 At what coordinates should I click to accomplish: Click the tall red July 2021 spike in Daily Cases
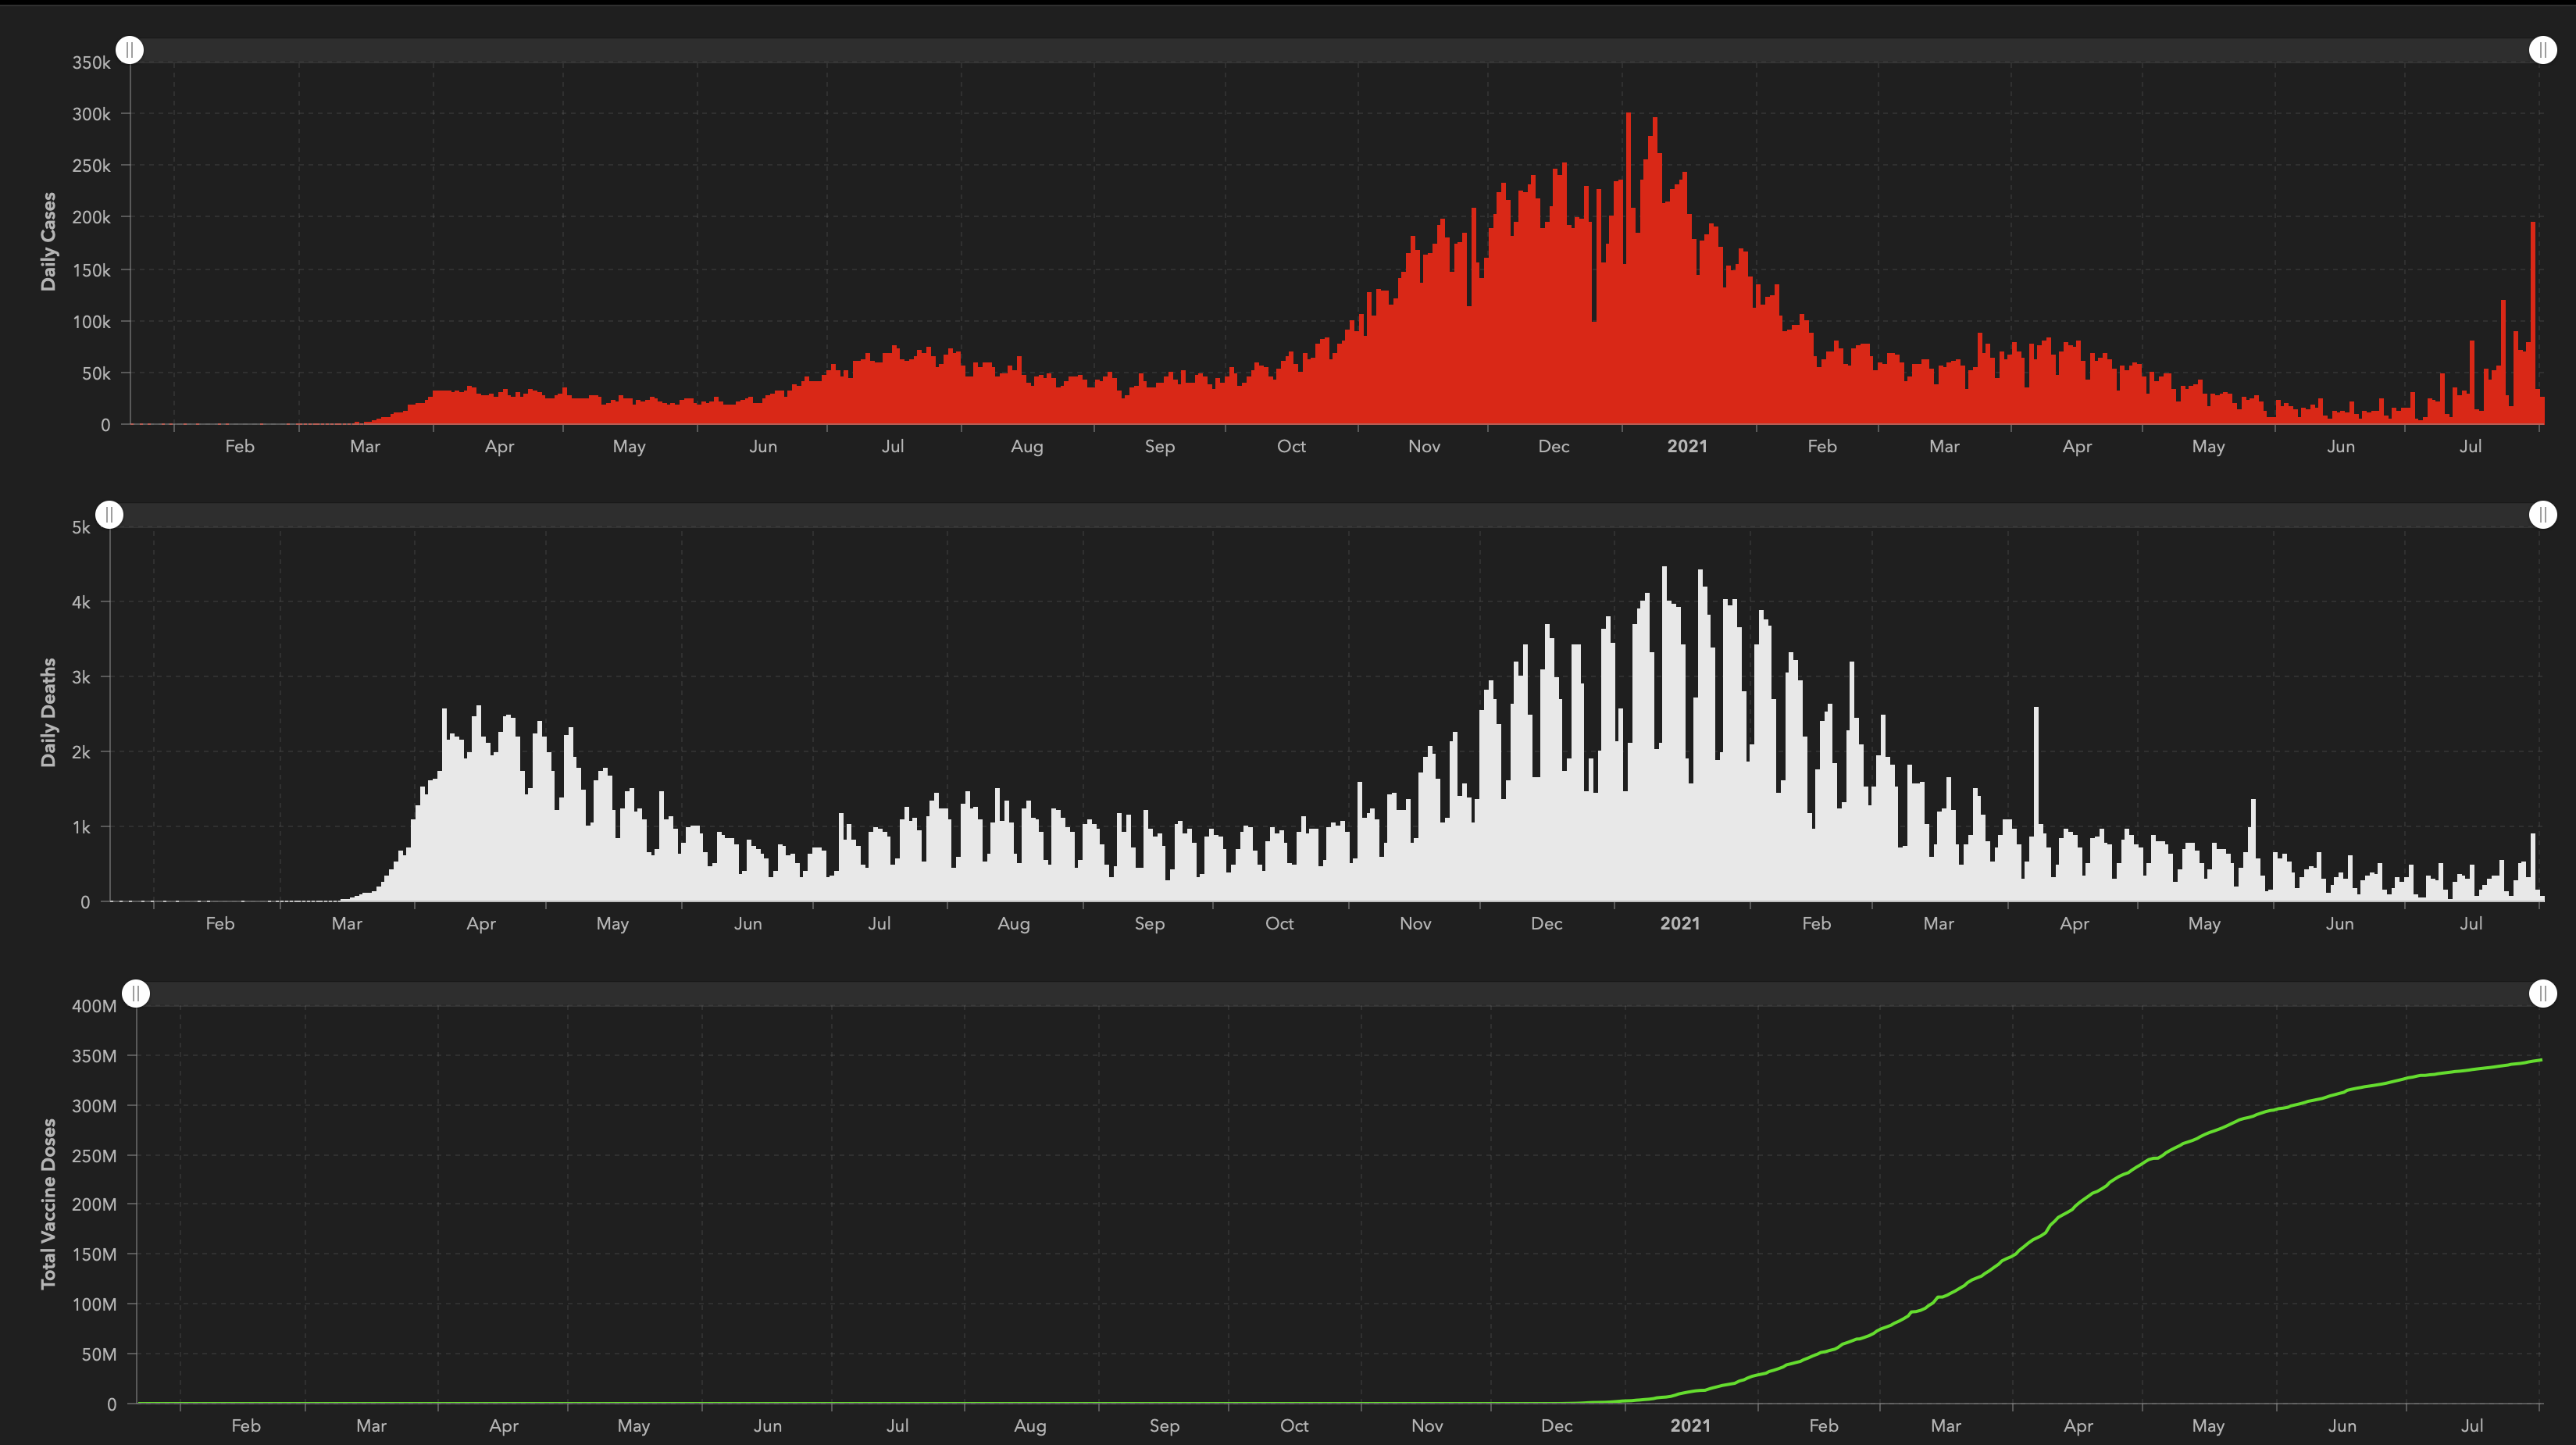pos(2533,324)
